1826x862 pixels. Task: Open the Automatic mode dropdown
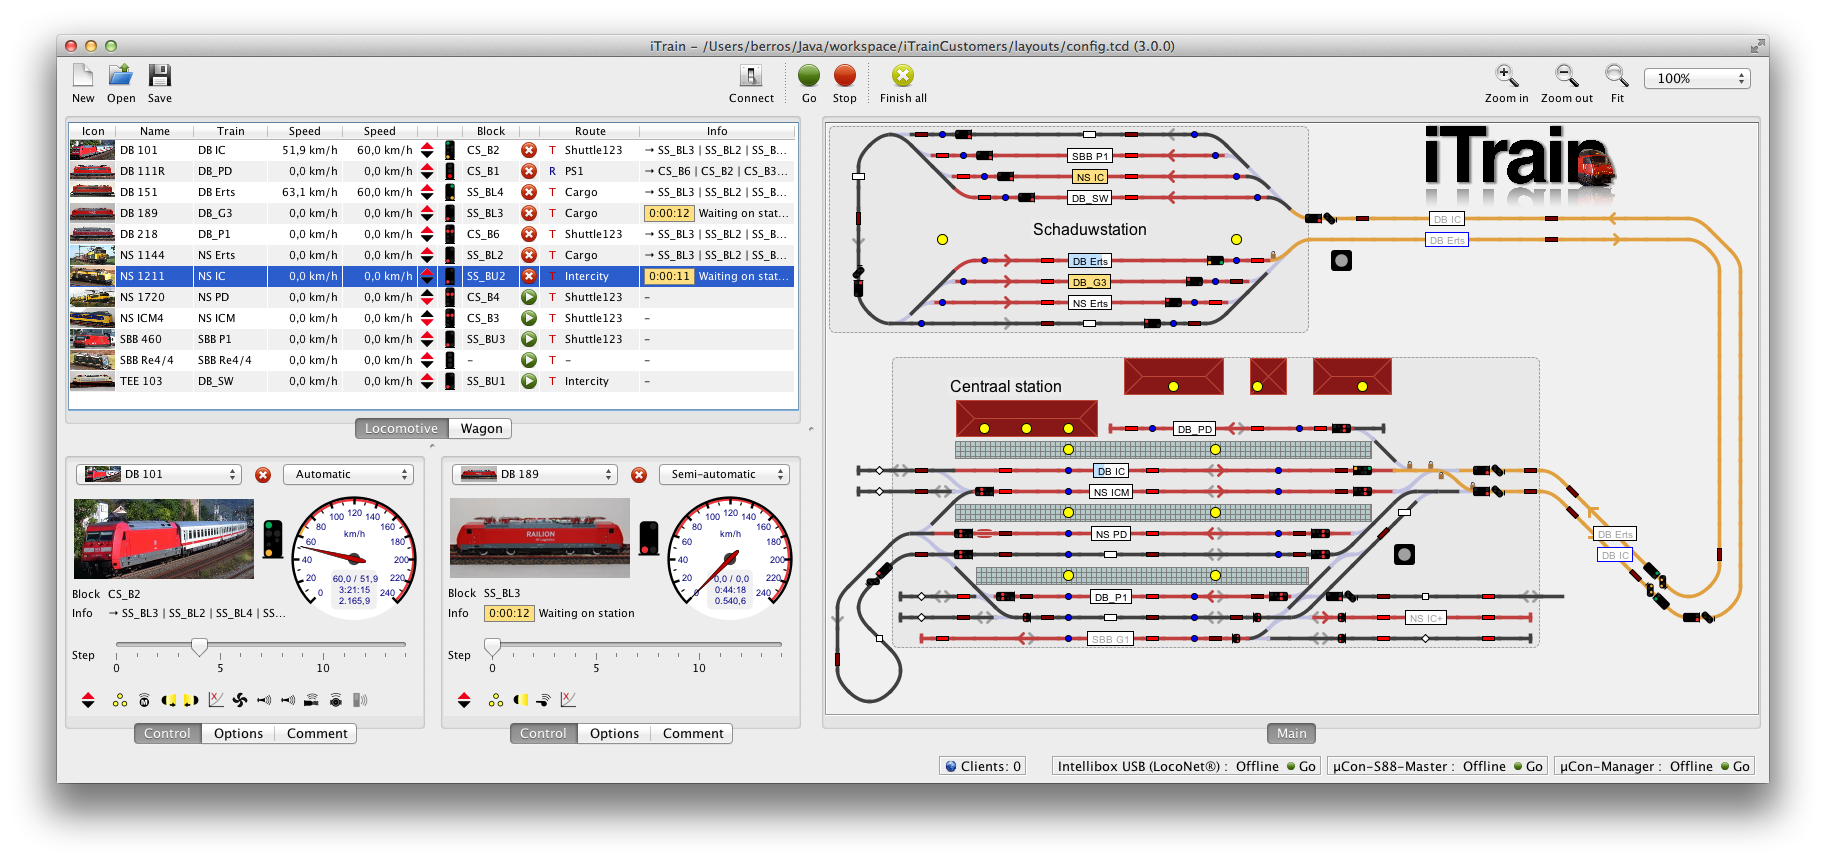pyautogui.click(x=348, y=474)
